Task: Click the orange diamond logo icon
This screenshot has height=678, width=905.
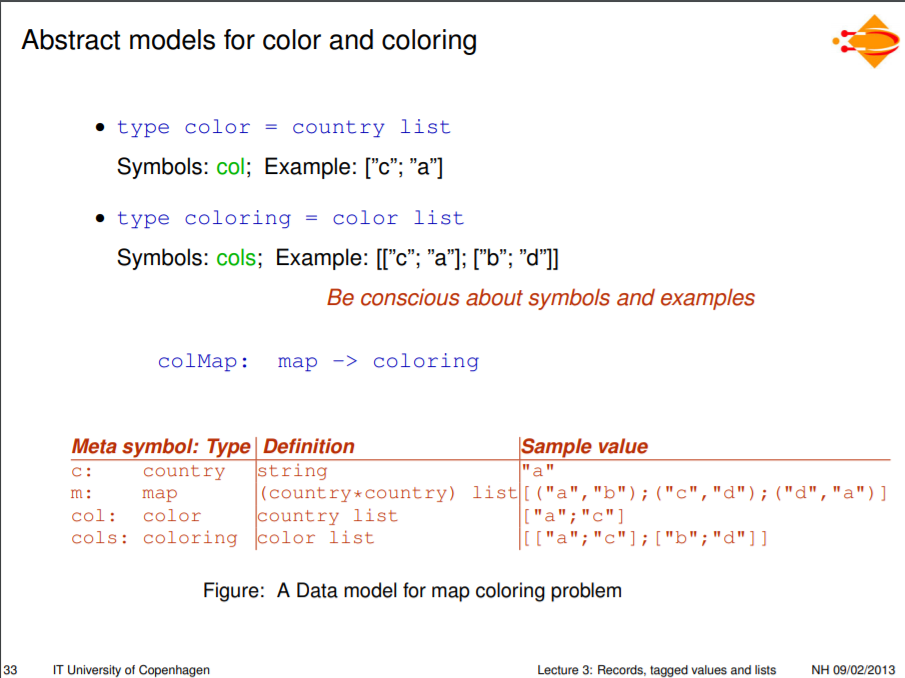Action: click(x=866, y=41)
